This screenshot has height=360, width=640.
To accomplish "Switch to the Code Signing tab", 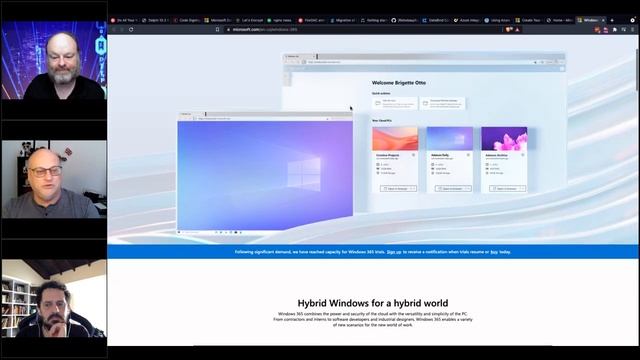I will [187, 20].
